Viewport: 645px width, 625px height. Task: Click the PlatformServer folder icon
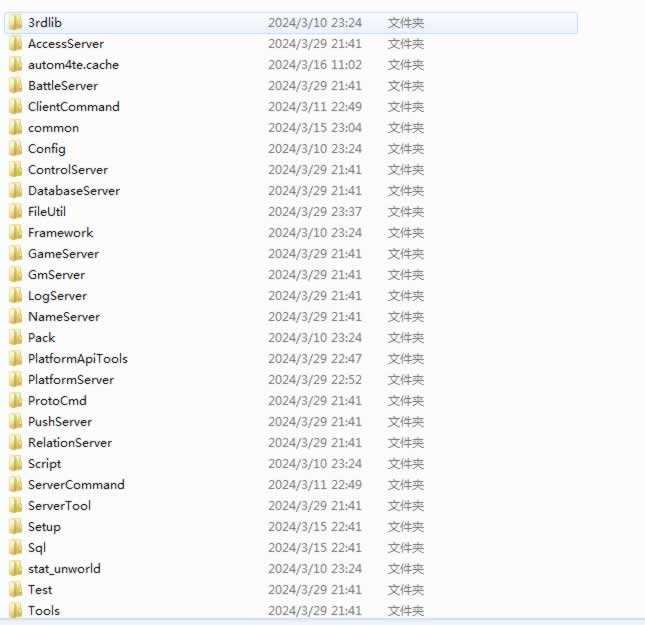pyautogui.click(x=15, y=379)
